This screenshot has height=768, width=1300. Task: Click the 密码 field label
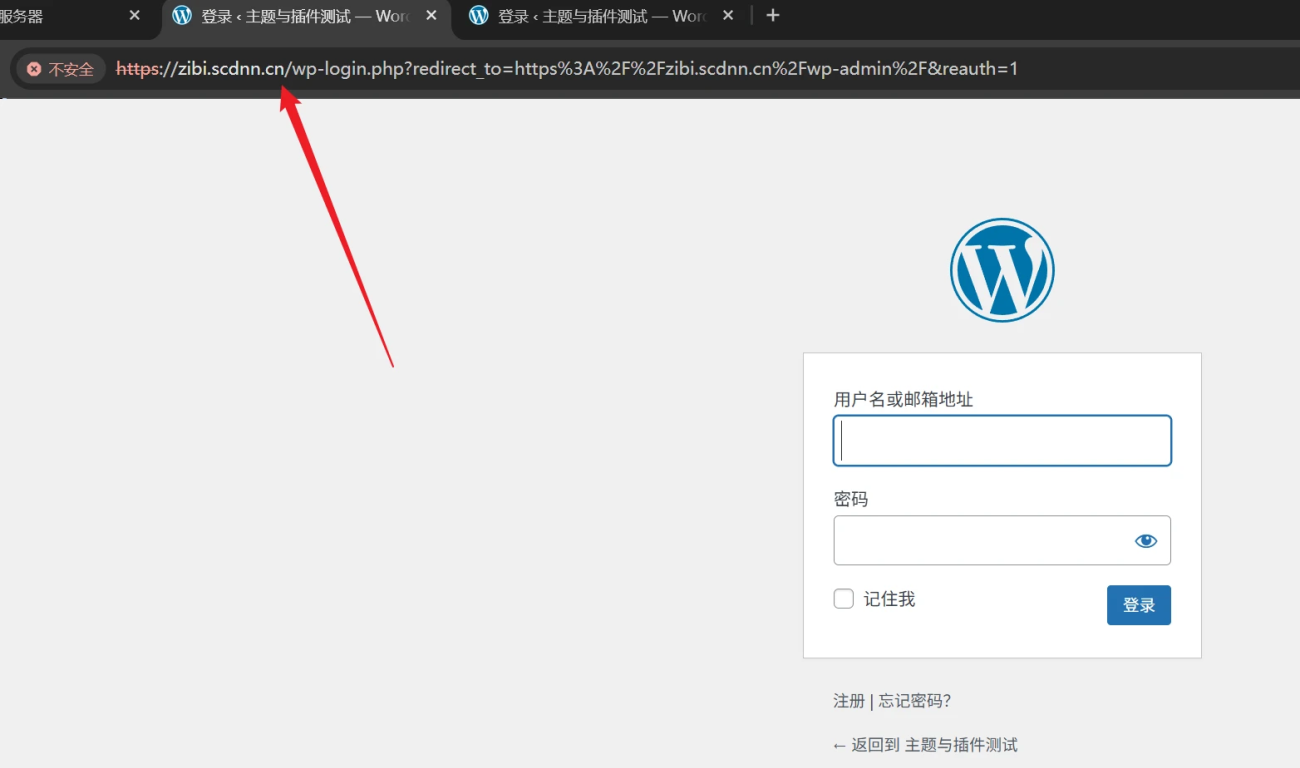click(851, 499)
